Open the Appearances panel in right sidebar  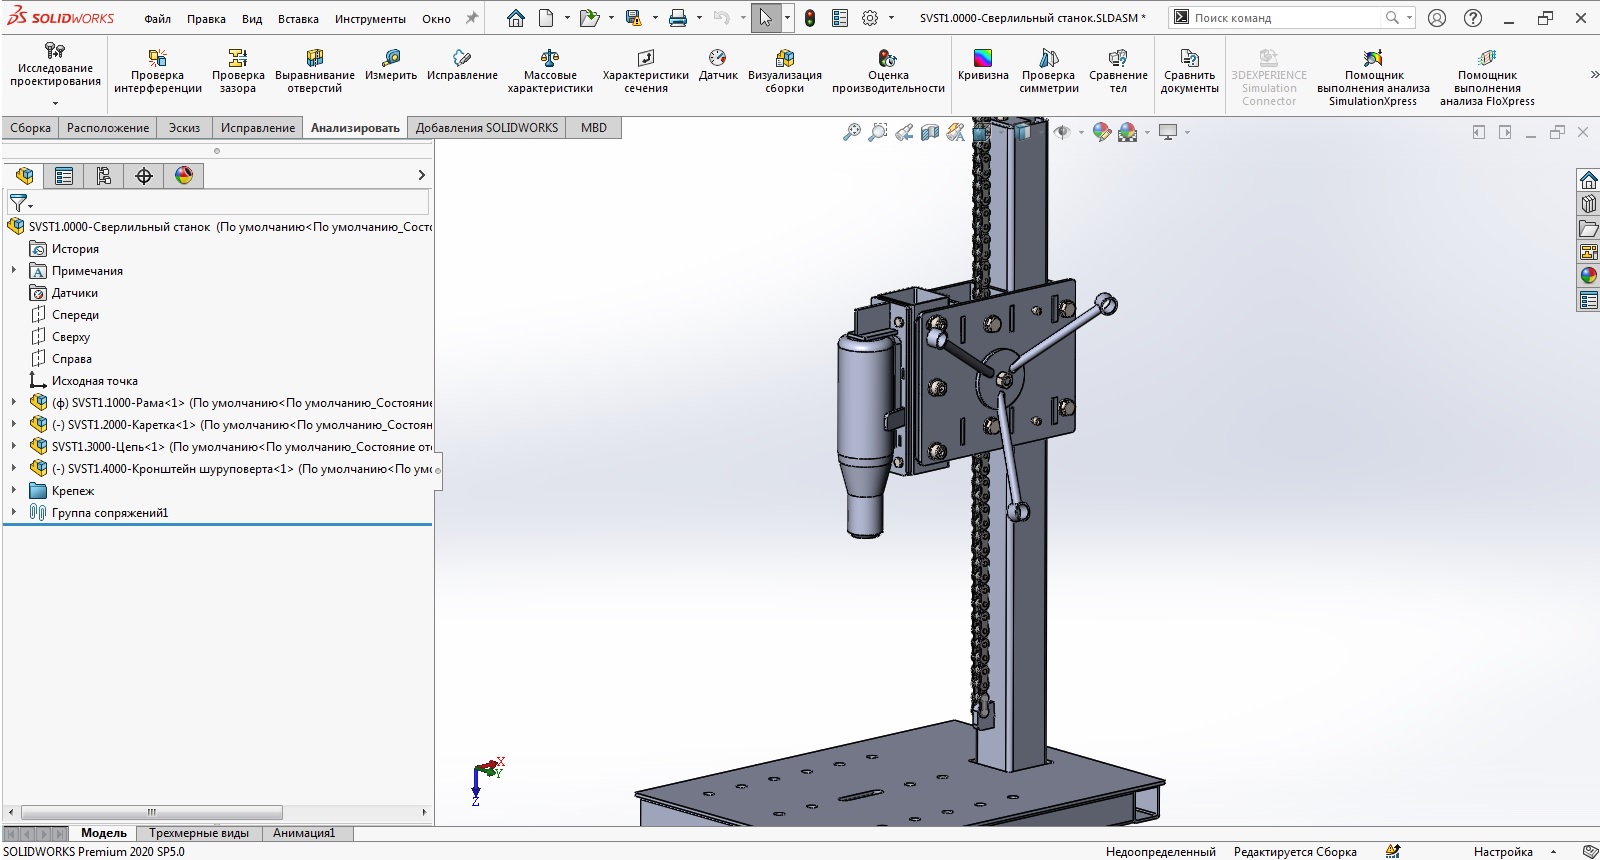(1588, 276)
